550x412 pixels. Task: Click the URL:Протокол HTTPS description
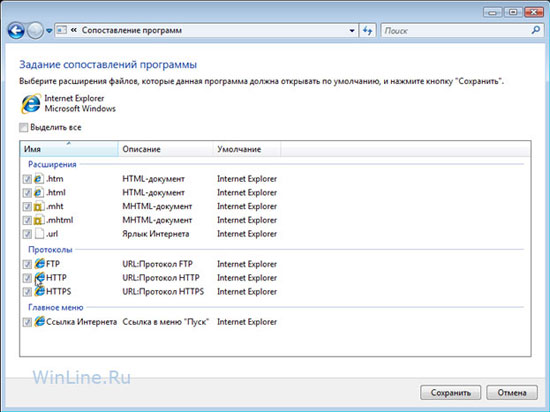pos(163,291)
